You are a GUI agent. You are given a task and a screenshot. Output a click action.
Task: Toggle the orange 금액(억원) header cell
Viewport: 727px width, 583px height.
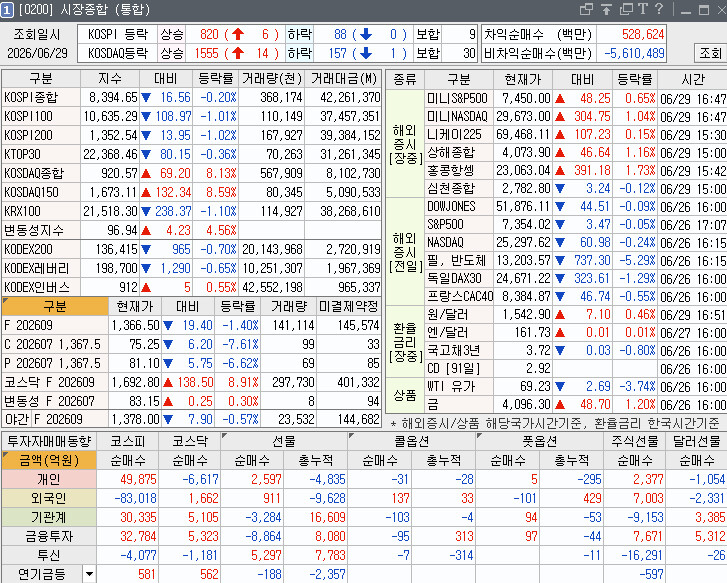pos(49,461)
